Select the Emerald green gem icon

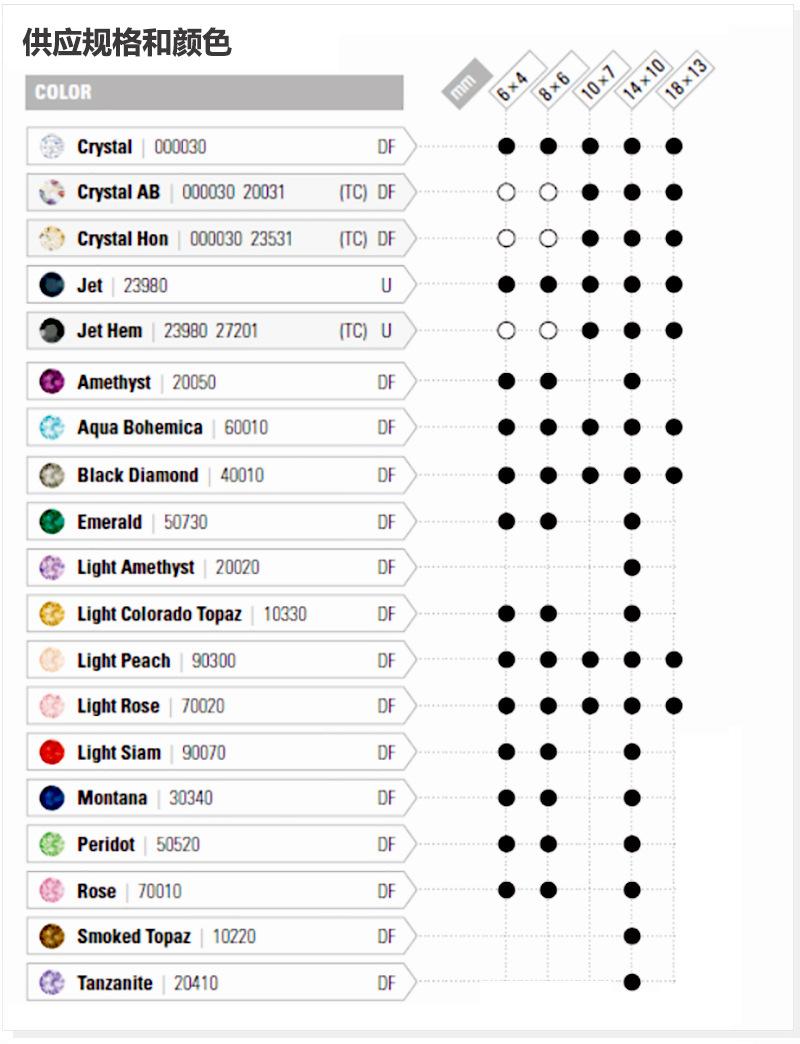click(51, 522)
